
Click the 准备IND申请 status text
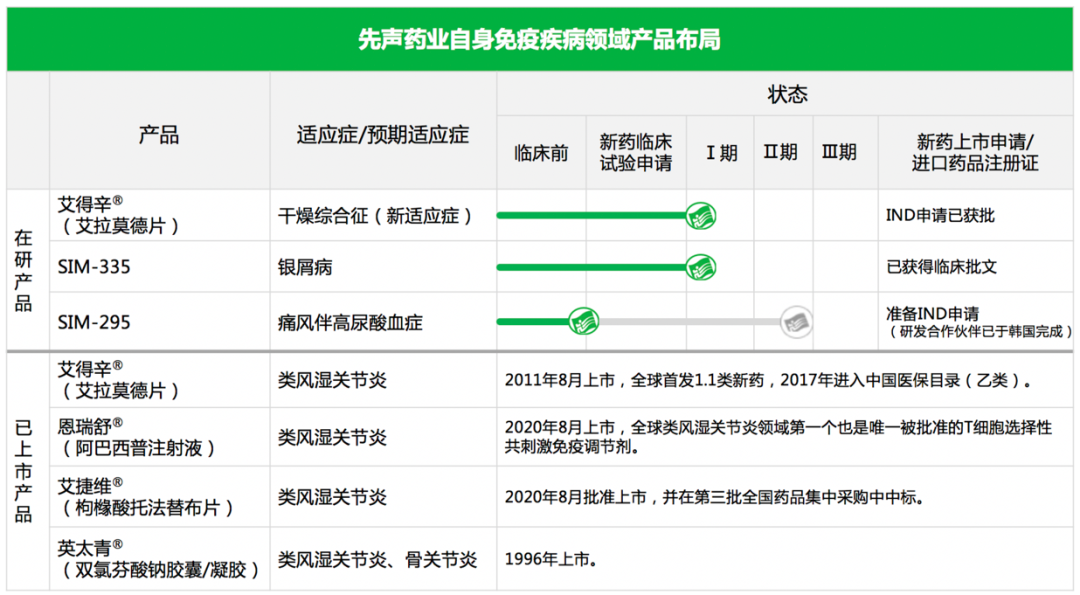click(x=933, y=314)
